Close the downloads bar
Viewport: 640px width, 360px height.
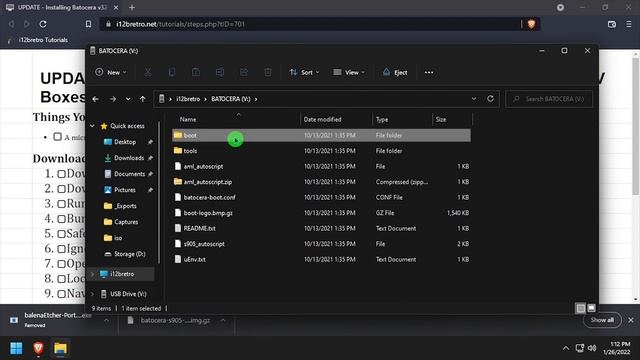pyautogui.click(x=631, y=320)
